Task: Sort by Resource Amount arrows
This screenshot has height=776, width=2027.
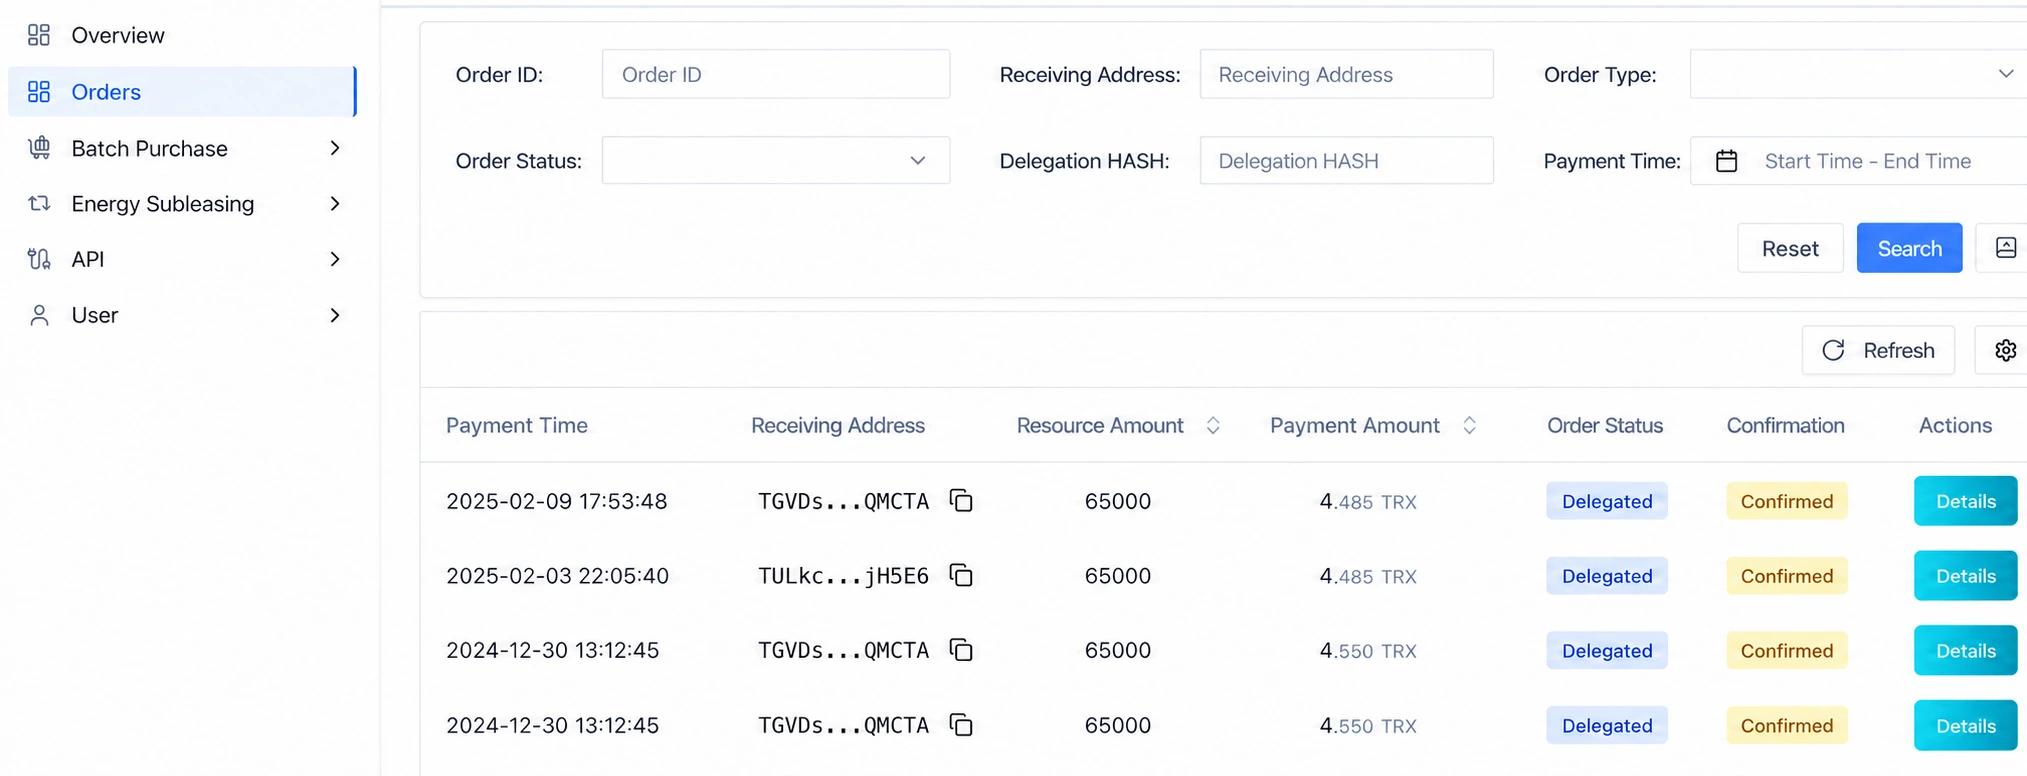Action: 1213,425
